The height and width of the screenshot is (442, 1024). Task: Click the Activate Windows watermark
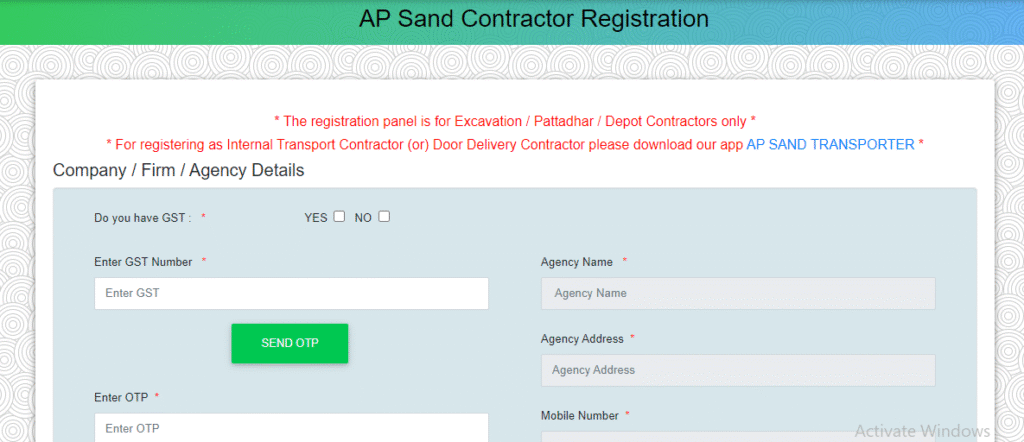point(919,429)
